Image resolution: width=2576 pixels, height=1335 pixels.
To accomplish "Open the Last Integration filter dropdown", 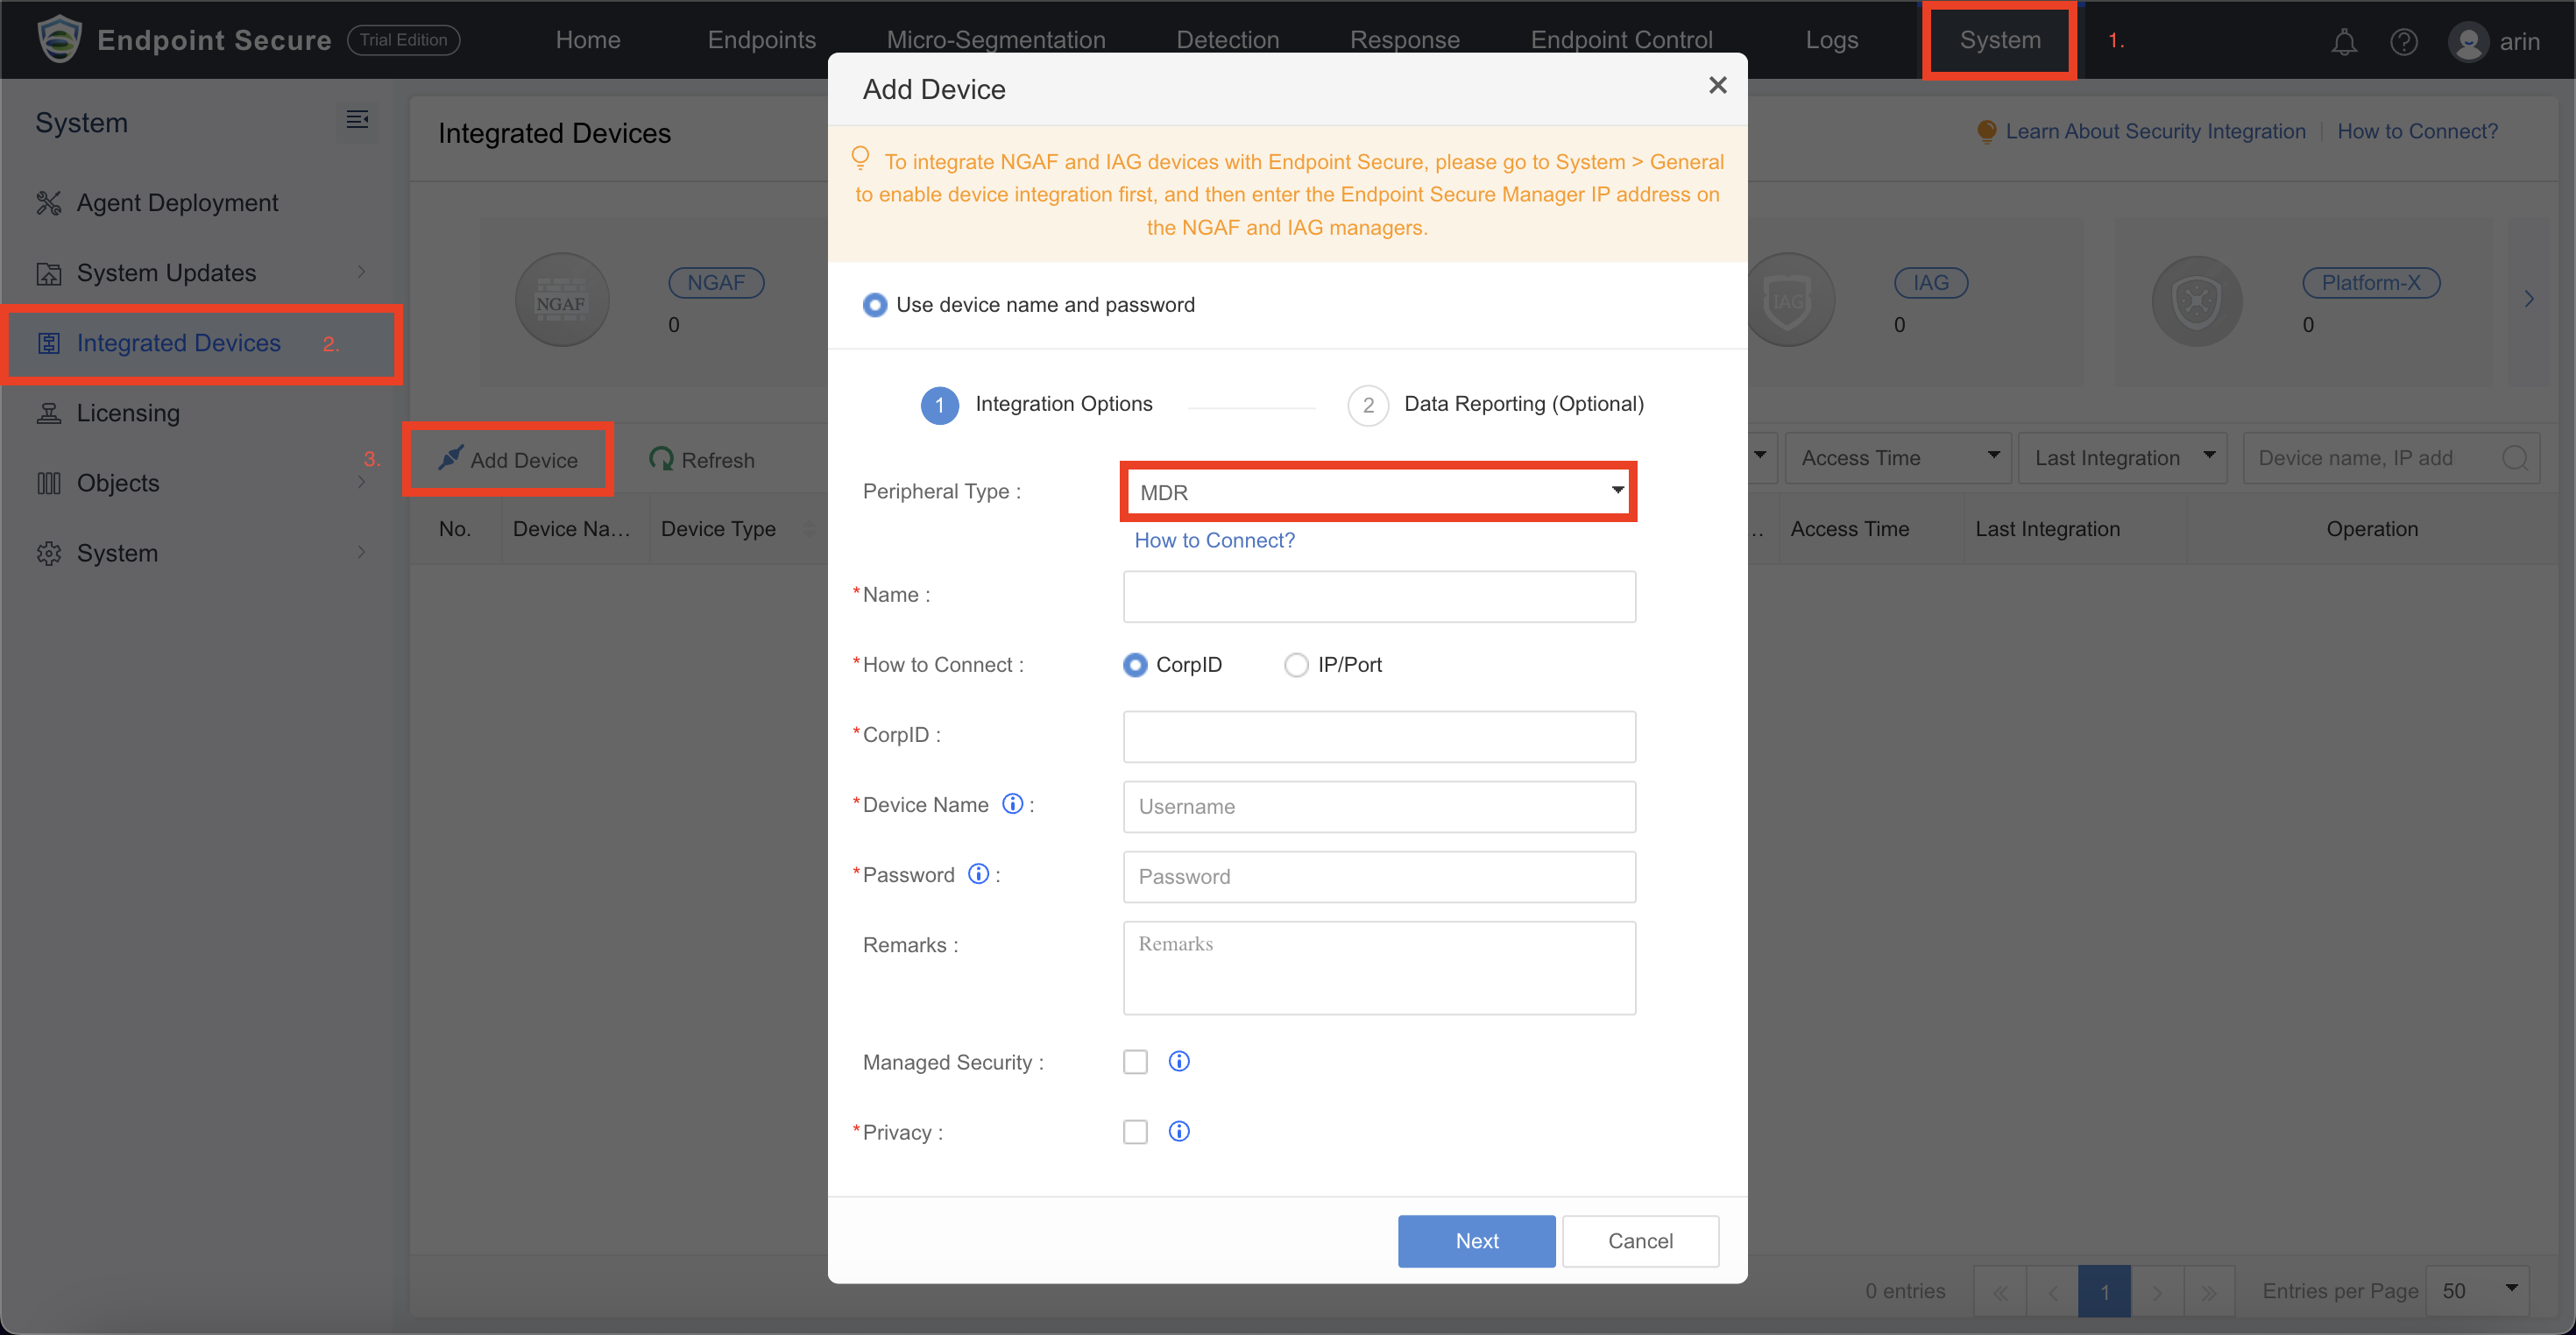I will pyautogui.click(x=2122, y=458).
